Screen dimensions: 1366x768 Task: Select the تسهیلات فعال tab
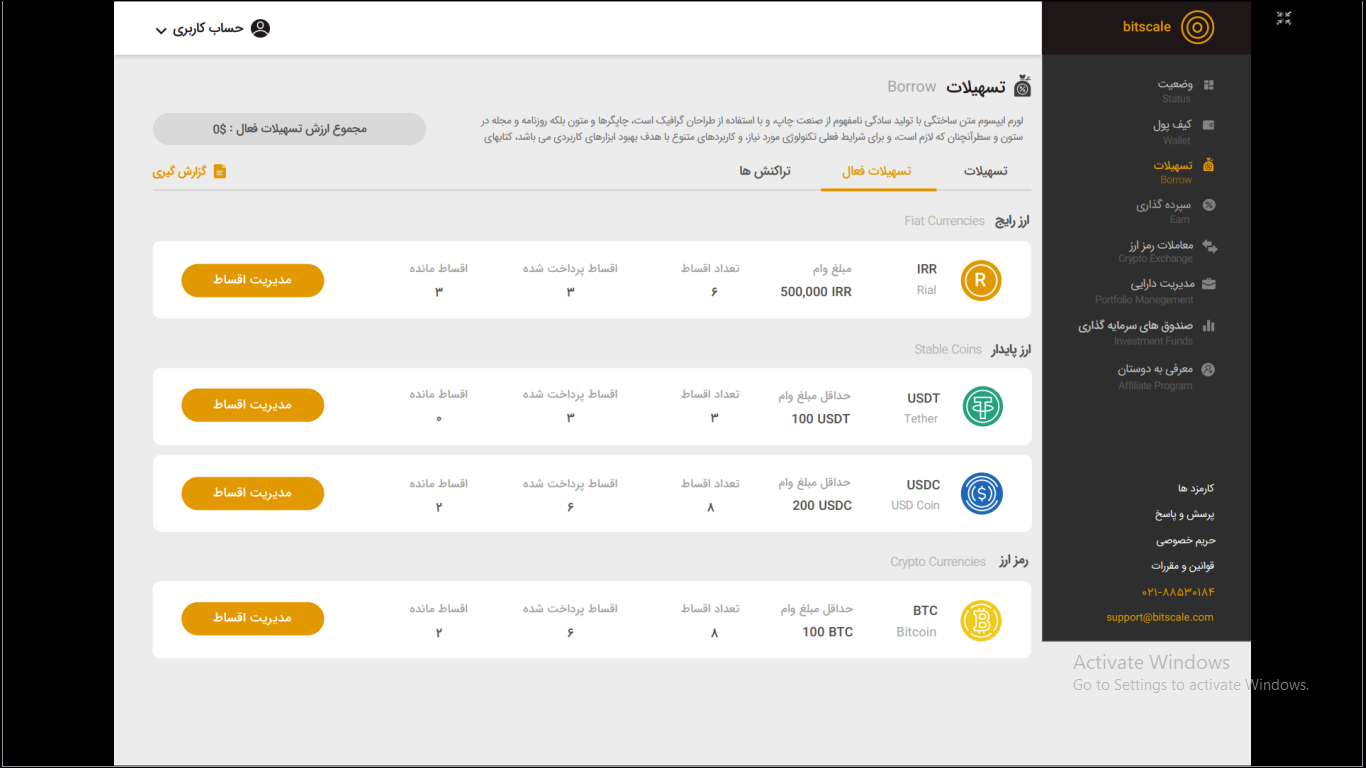click(877, 171)
